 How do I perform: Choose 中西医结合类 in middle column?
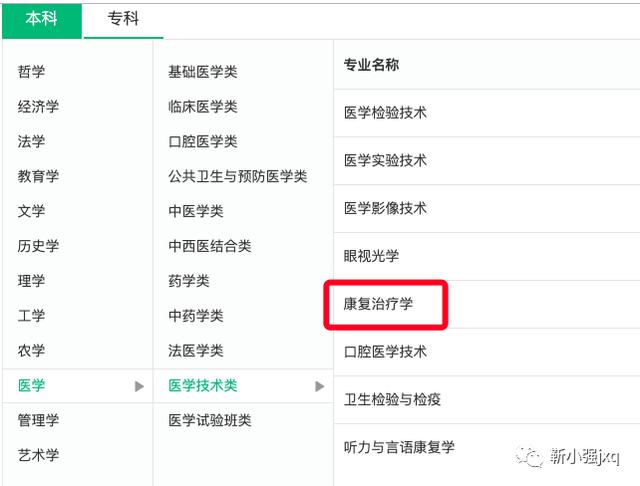pos(210,246)
